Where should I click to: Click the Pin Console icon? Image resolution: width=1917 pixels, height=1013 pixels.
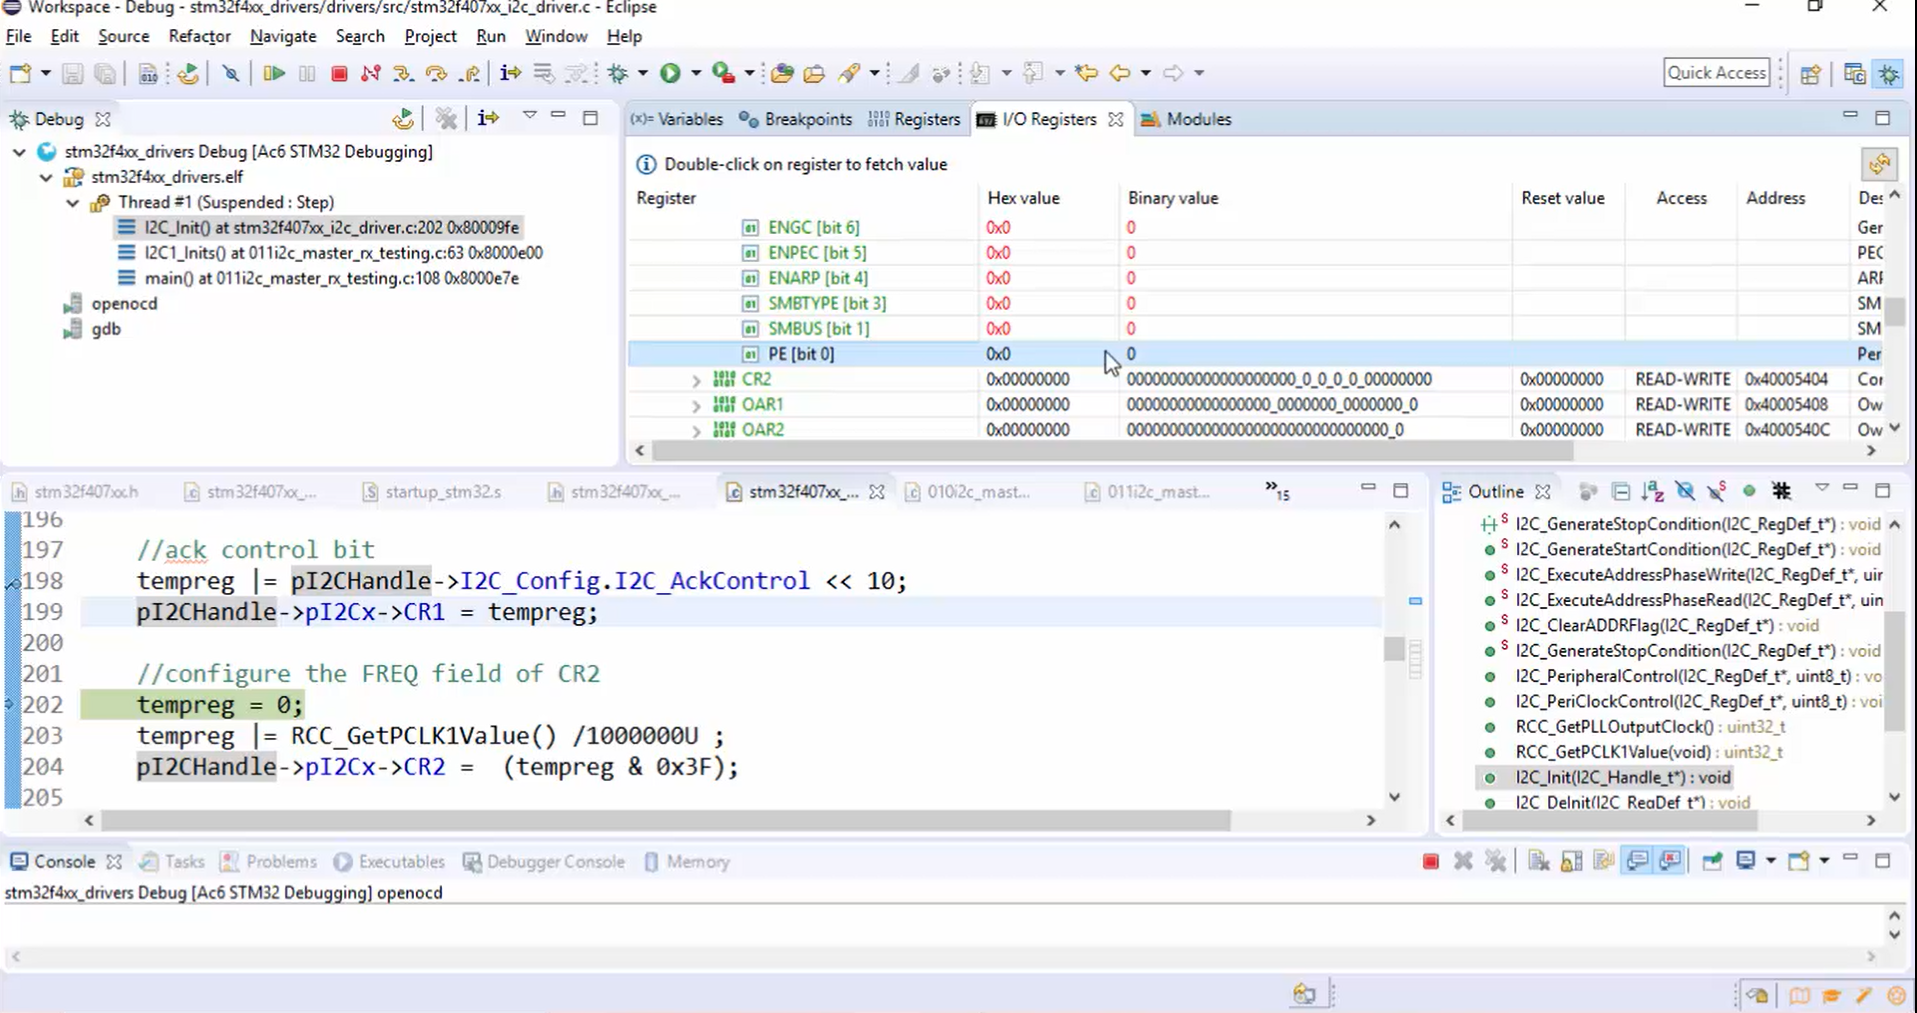[1712, 861]
